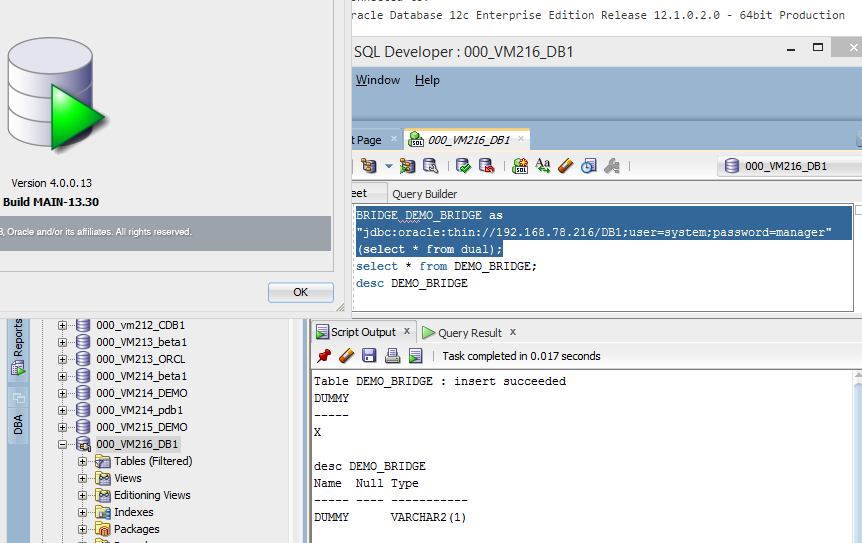Click the To Upper/Lower/InitCap icon

[x=543, y=166]
